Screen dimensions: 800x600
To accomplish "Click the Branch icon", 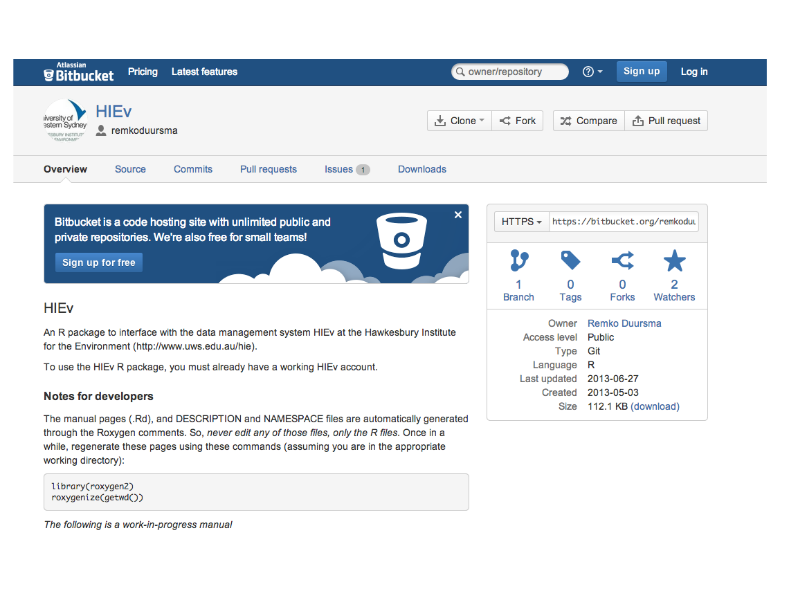I will [519, 261].
